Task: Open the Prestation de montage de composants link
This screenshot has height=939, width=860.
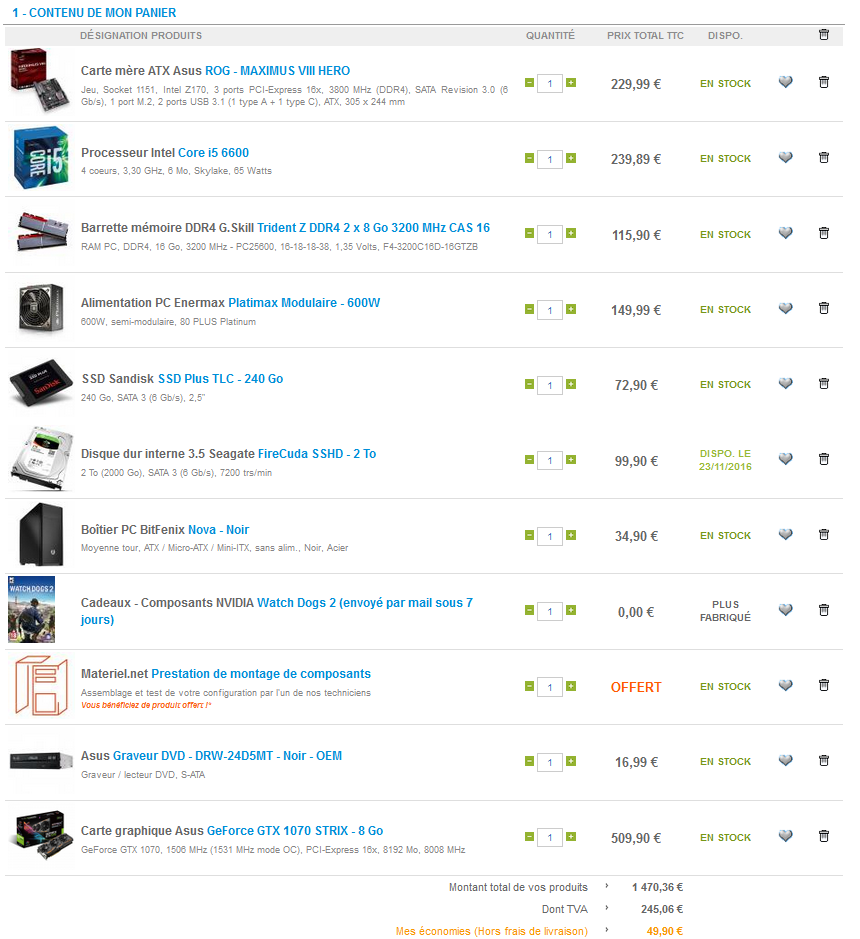Action: coord(261,674)
